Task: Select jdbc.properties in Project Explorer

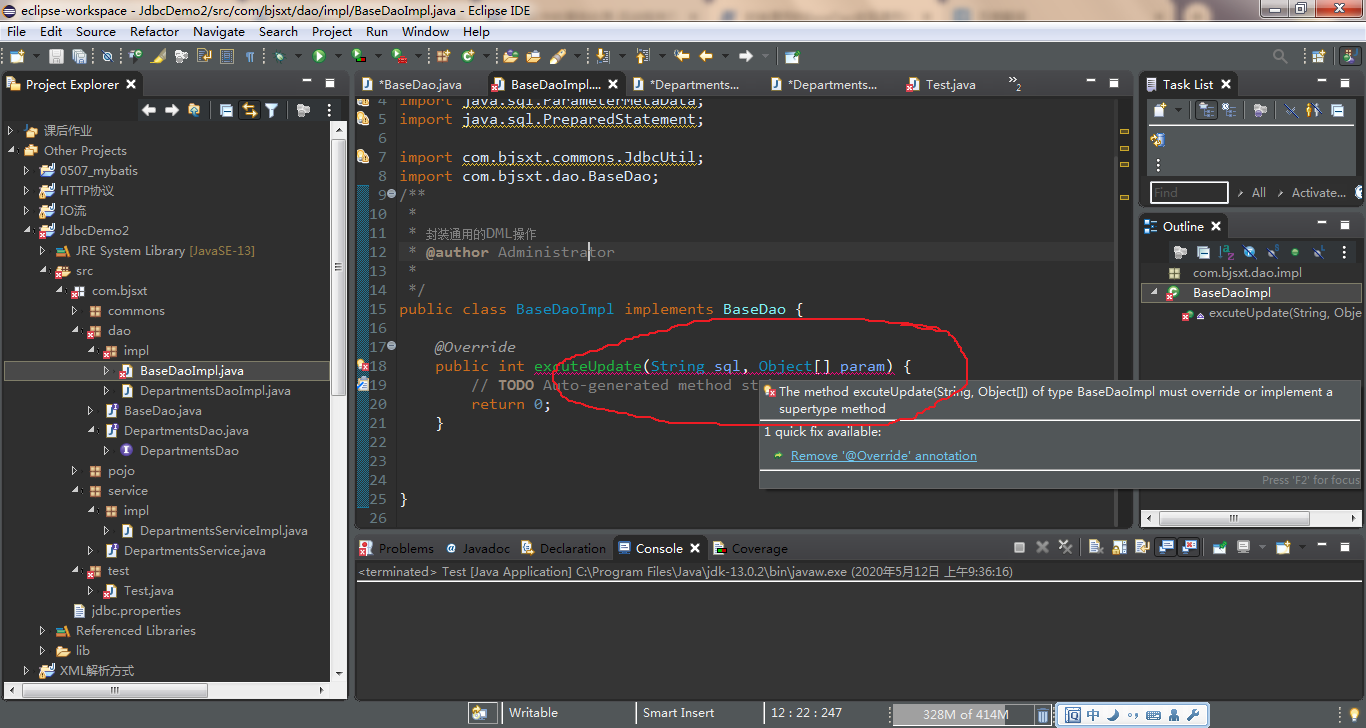Action: click(136, 610)
